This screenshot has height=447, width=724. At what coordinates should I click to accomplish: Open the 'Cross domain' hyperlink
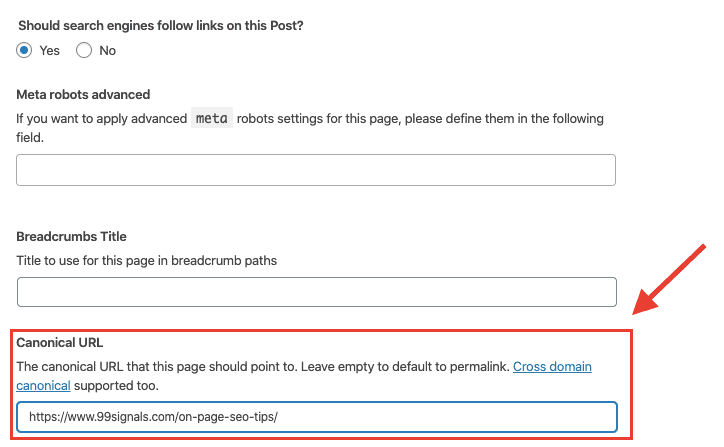coord(552,367)
